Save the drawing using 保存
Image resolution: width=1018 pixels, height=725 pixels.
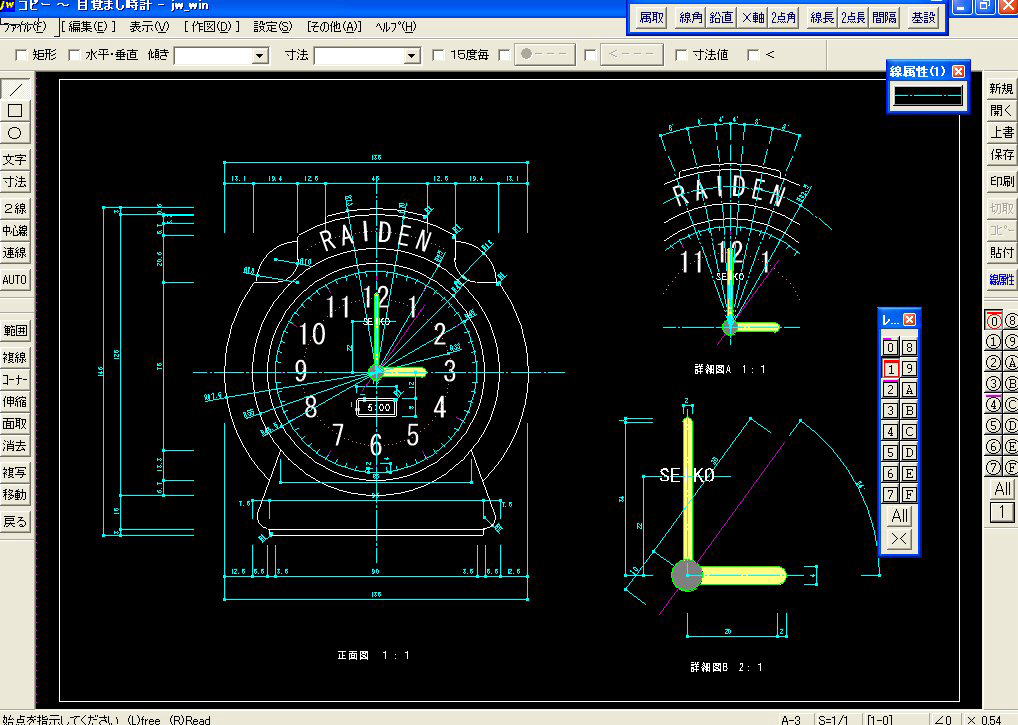pyautogui.click(x=1001, y=154)
